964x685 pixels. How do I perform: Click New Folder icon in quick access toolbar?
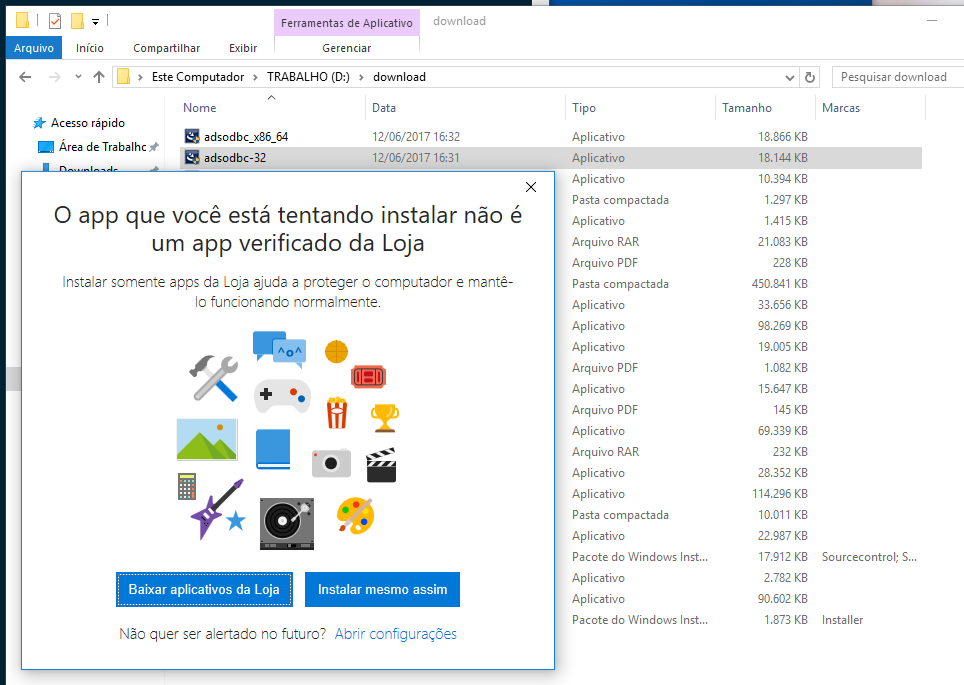[77, 22]
